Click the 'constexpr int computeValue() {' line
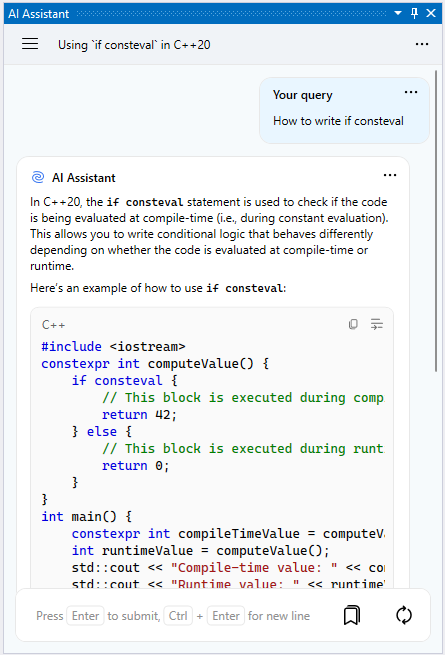 tap(155, 363)
